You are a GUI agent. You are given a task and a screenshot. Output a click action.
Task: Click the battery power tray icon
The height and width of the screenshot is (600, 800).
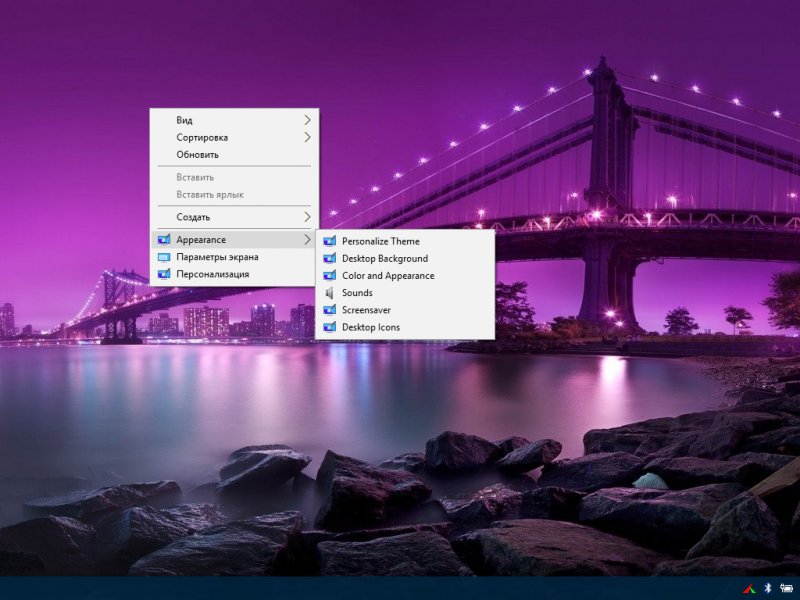pos(786,588)
